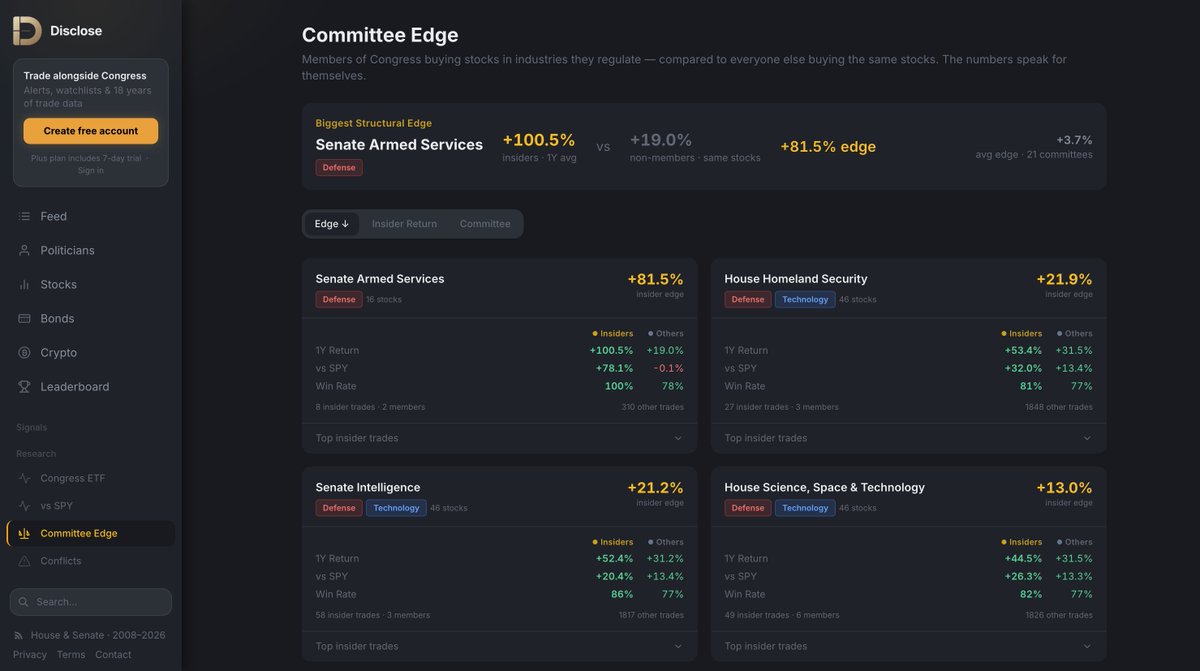Viewport: 1200px width, 671px height.
Task: Click Senate Intelligence card title
Action: [x=368, y=487]
